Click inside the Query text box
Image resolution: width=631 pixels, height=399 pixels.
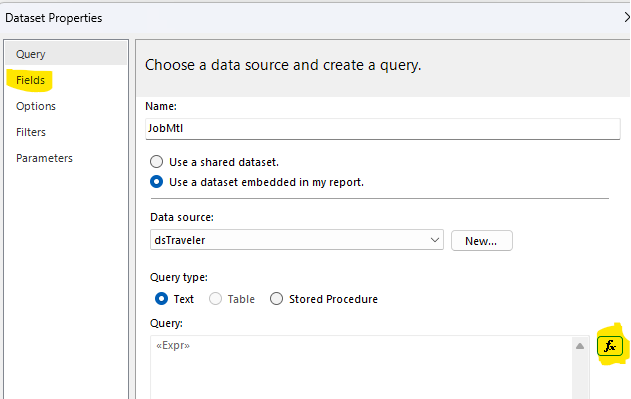tap(361, 367)
